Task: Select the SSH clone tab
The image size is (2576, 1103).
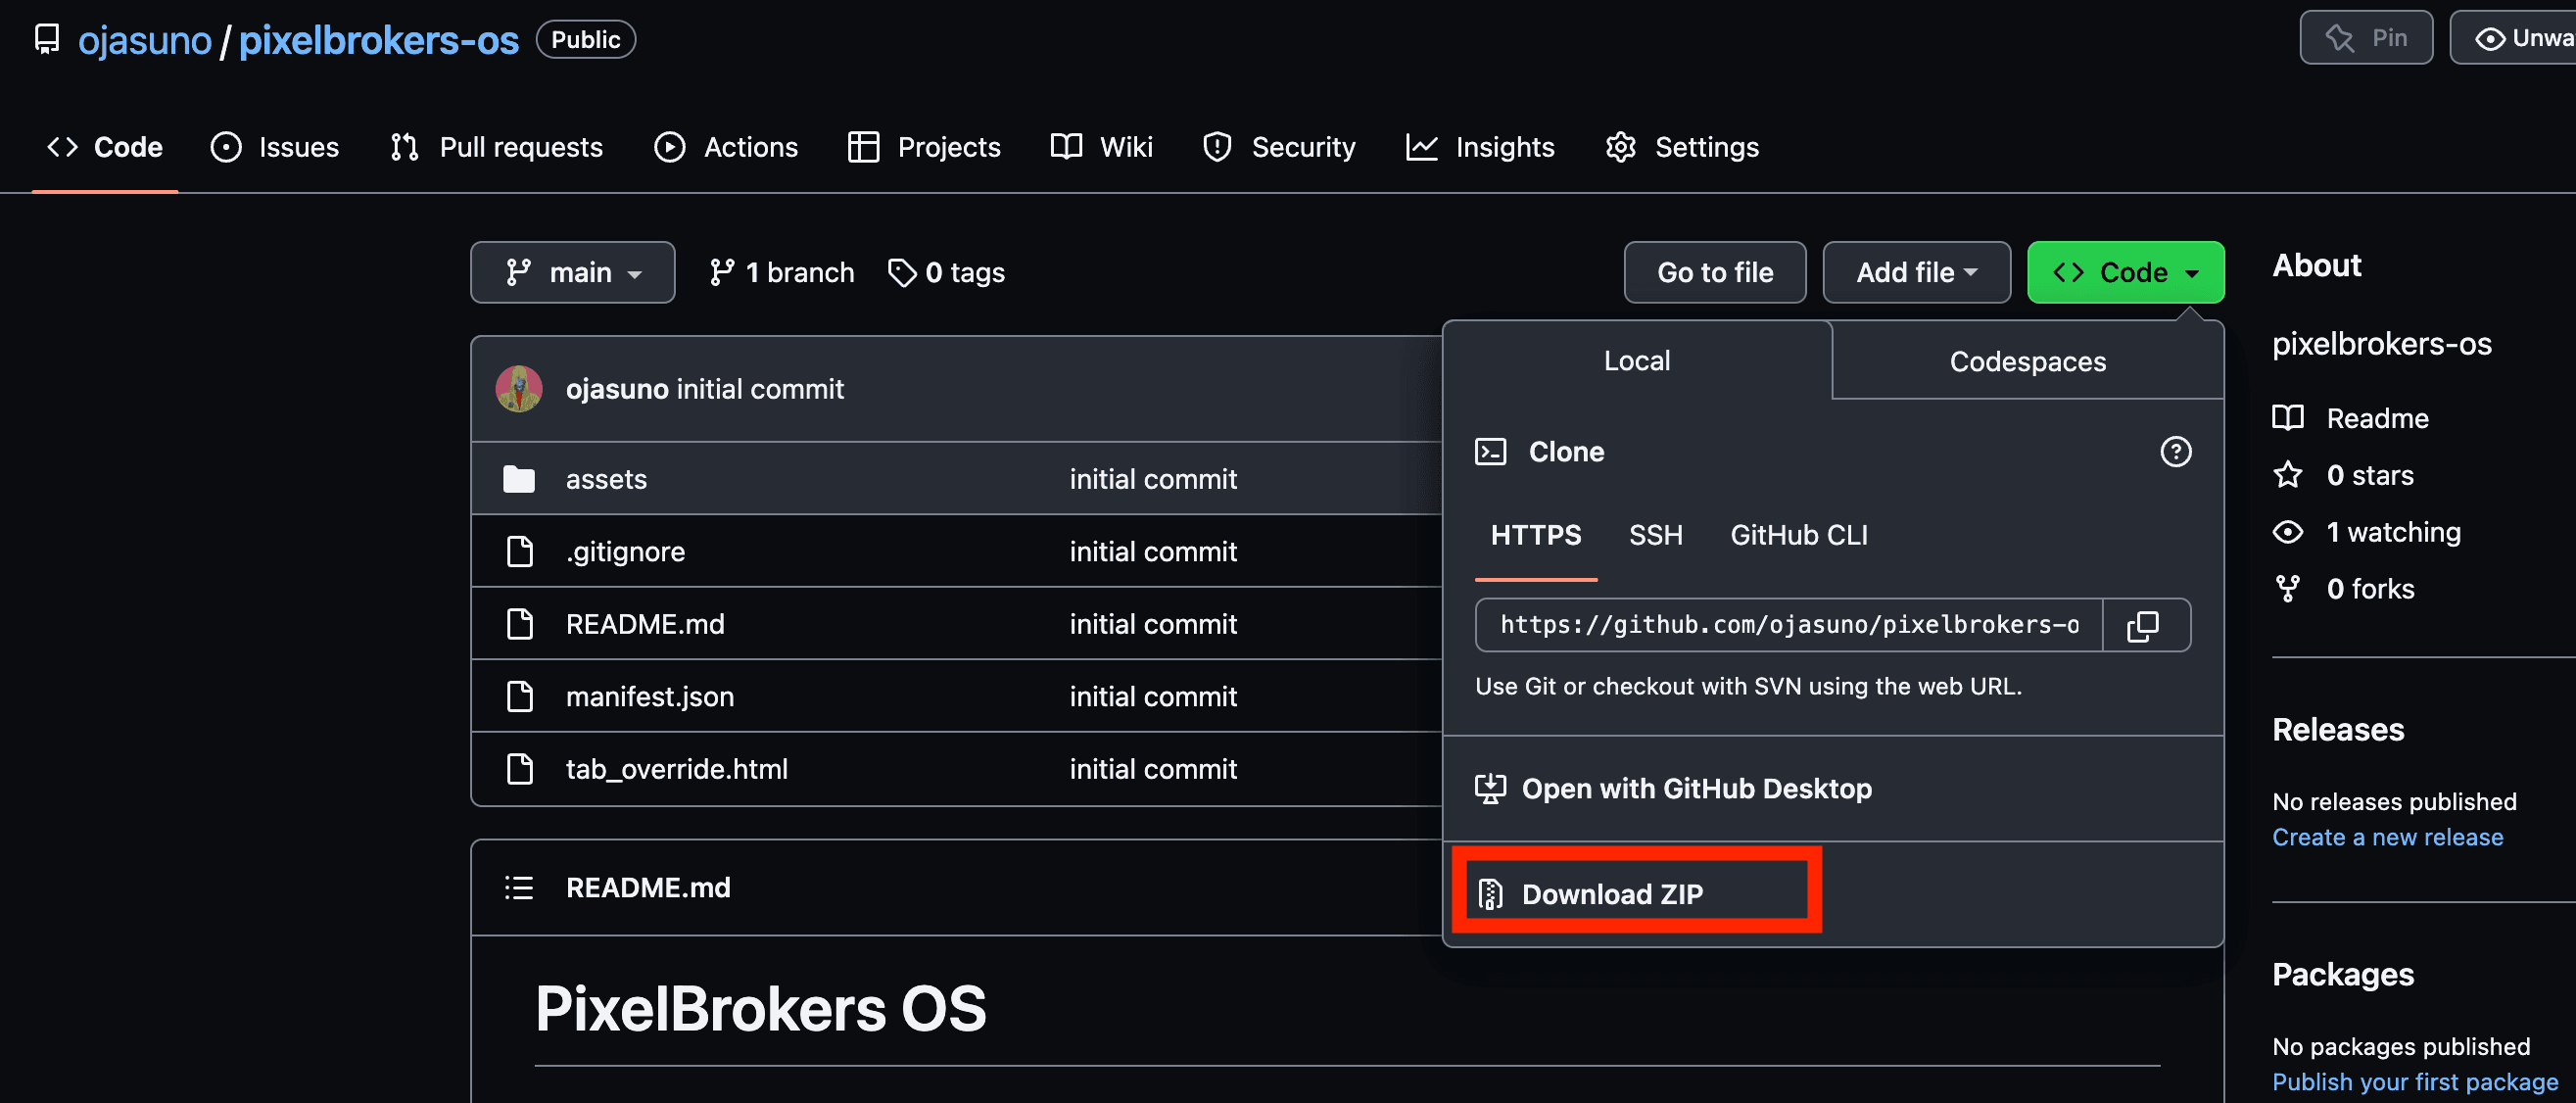Action: point(1655,536)
